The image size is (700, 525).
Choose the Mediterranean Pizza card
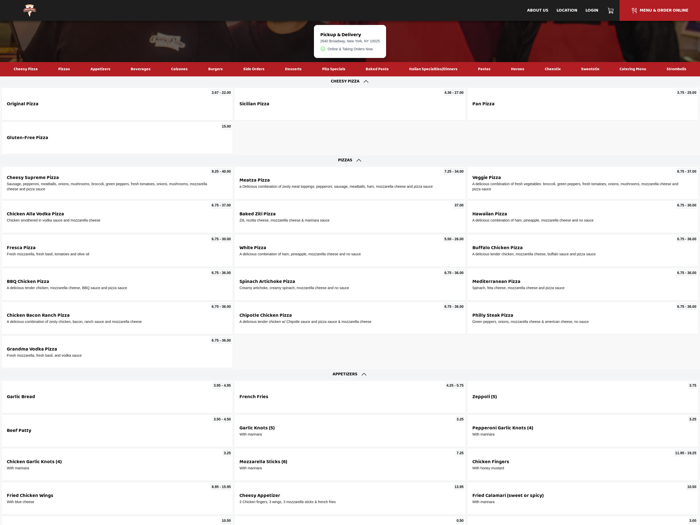pos(583,284)
